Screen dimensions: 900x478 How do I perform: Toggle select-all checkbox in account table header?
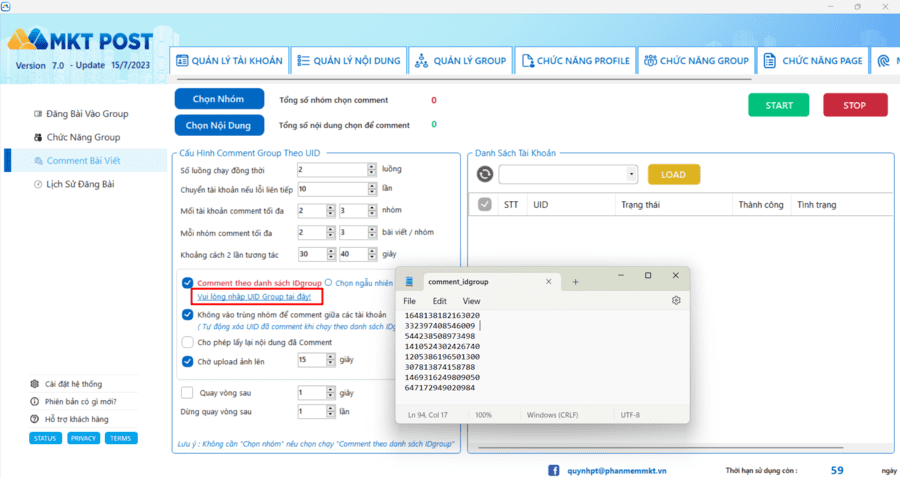click(x=484, y=204)
